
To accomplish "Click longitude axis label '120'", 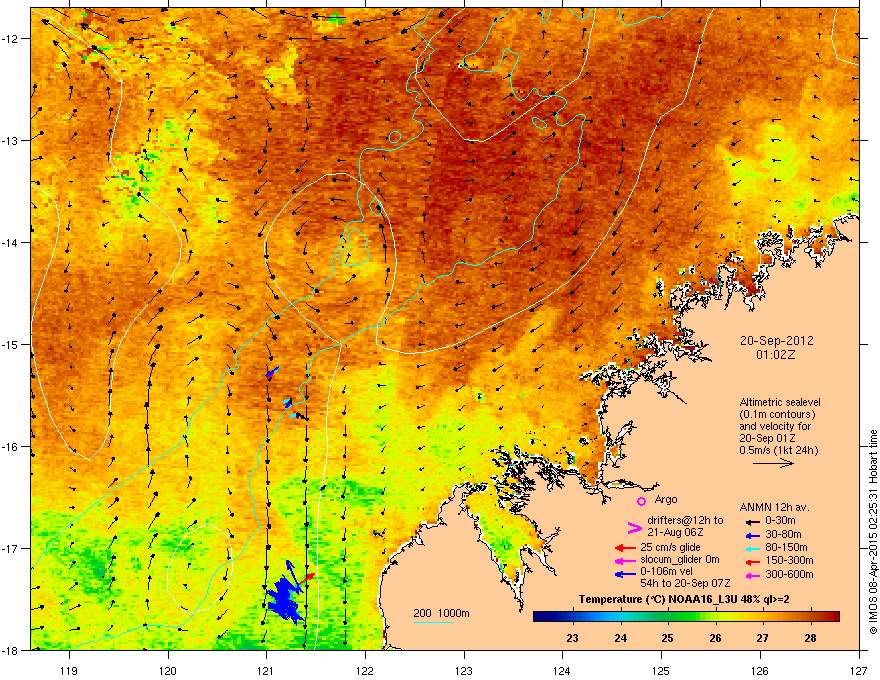I will pyautogui.click(x=168, y=670).
